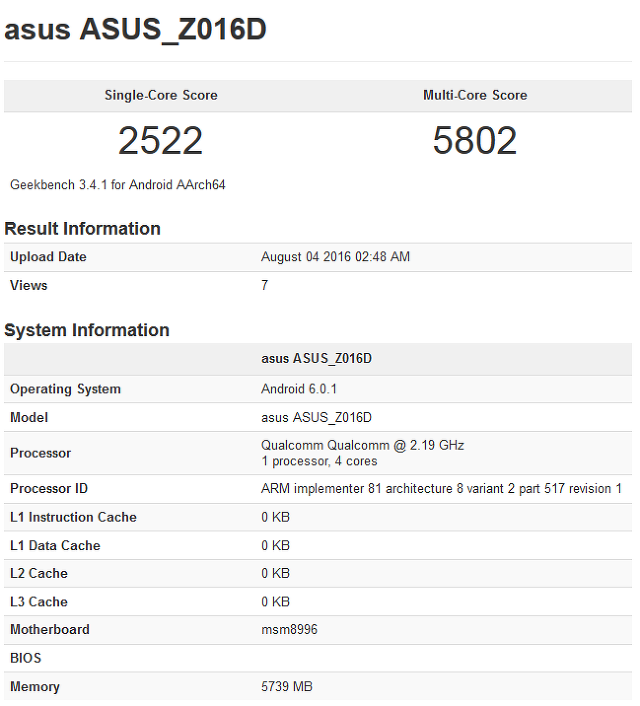
Task: Click the Processor ID label
Action: 49,489
